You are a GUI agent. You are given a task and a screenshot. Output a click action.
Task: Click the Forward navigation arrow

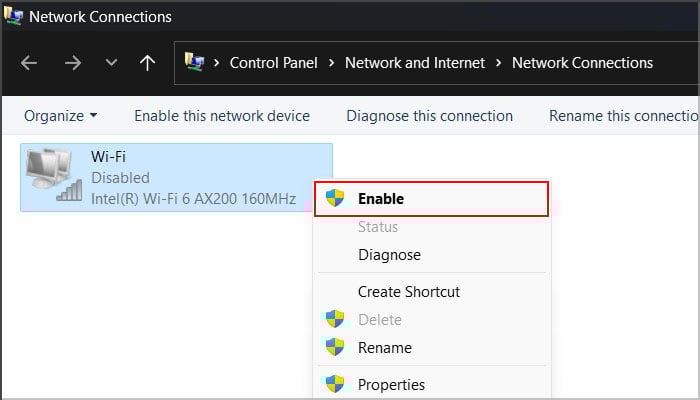[72, 63]
